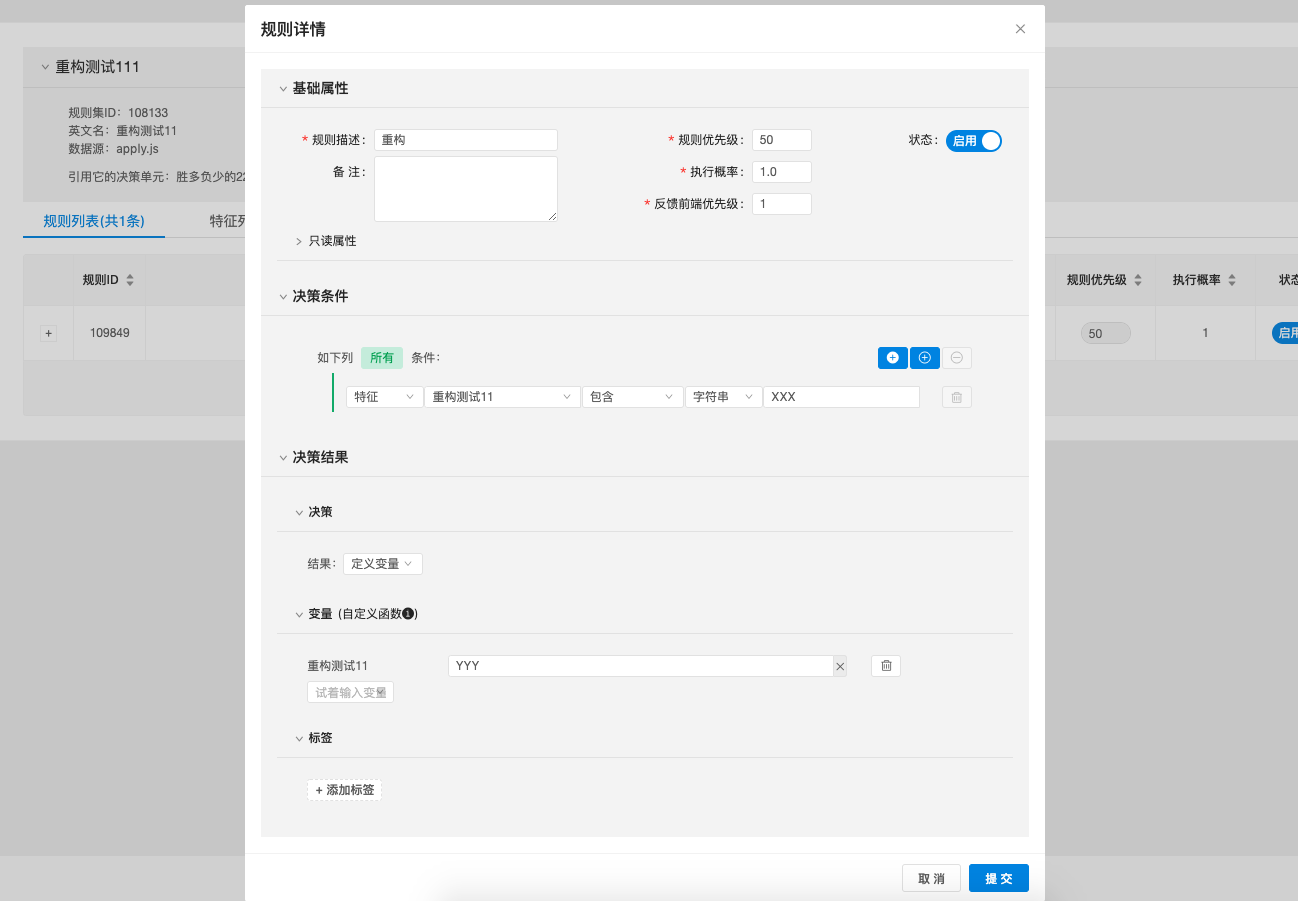Sort the table by 规则优先级 column
1298x901 pixels.
coord(1138,280)
